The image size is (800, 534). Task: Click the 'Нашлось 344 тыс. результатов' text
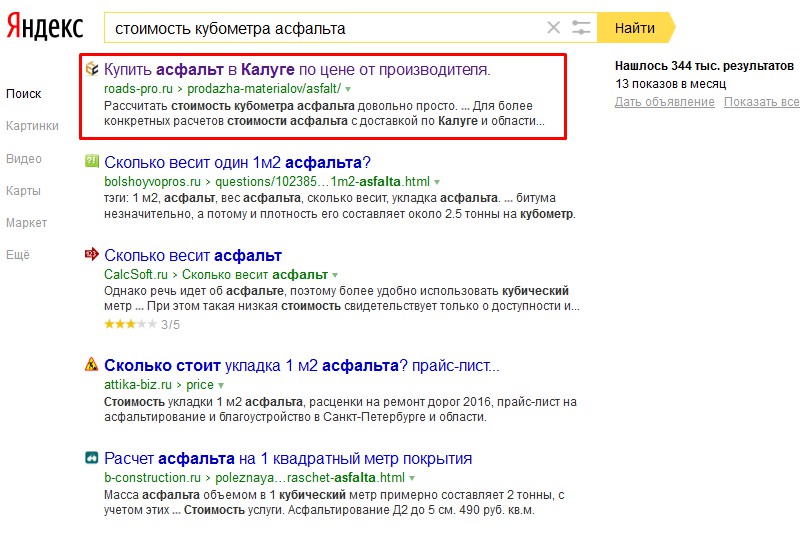tap(704, 66)
